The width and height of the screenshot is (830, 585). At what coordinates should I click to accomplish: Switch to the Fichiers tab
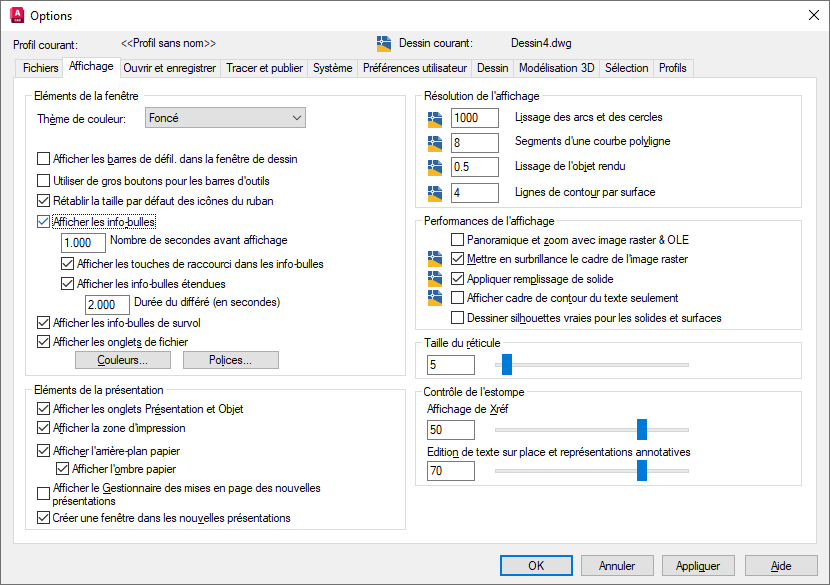[40, 68]
